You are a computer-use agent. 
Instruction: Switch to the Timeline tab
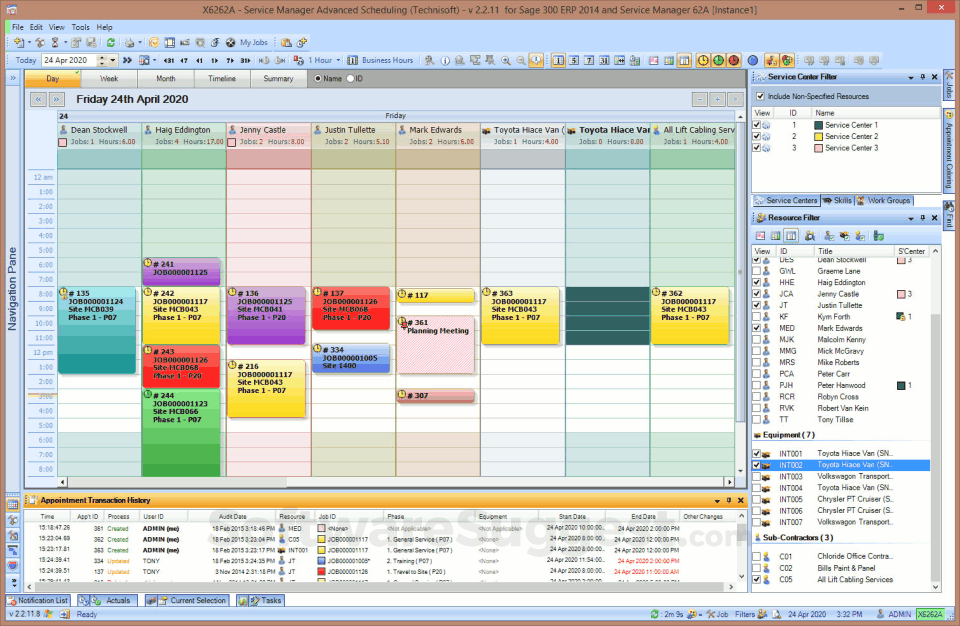222,79
